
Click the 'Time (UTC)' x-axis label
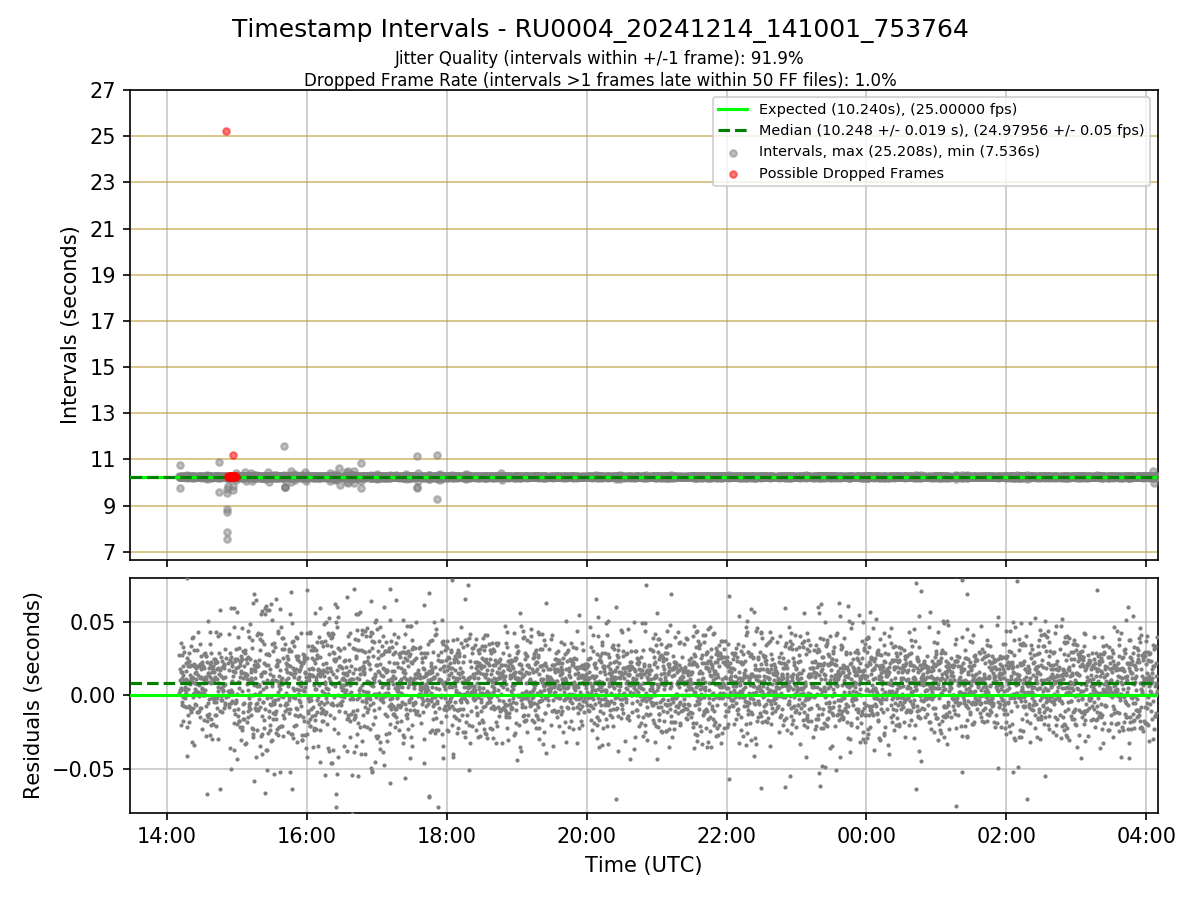click(643, 865)
